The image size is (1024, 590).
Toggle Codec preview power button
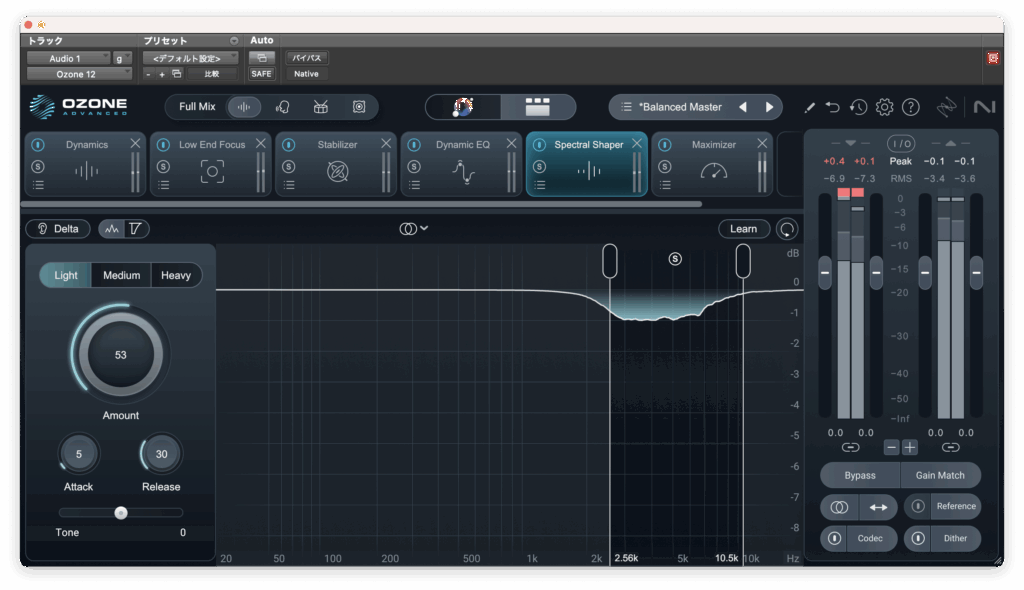pyautogui.click(x=834, y=538)
